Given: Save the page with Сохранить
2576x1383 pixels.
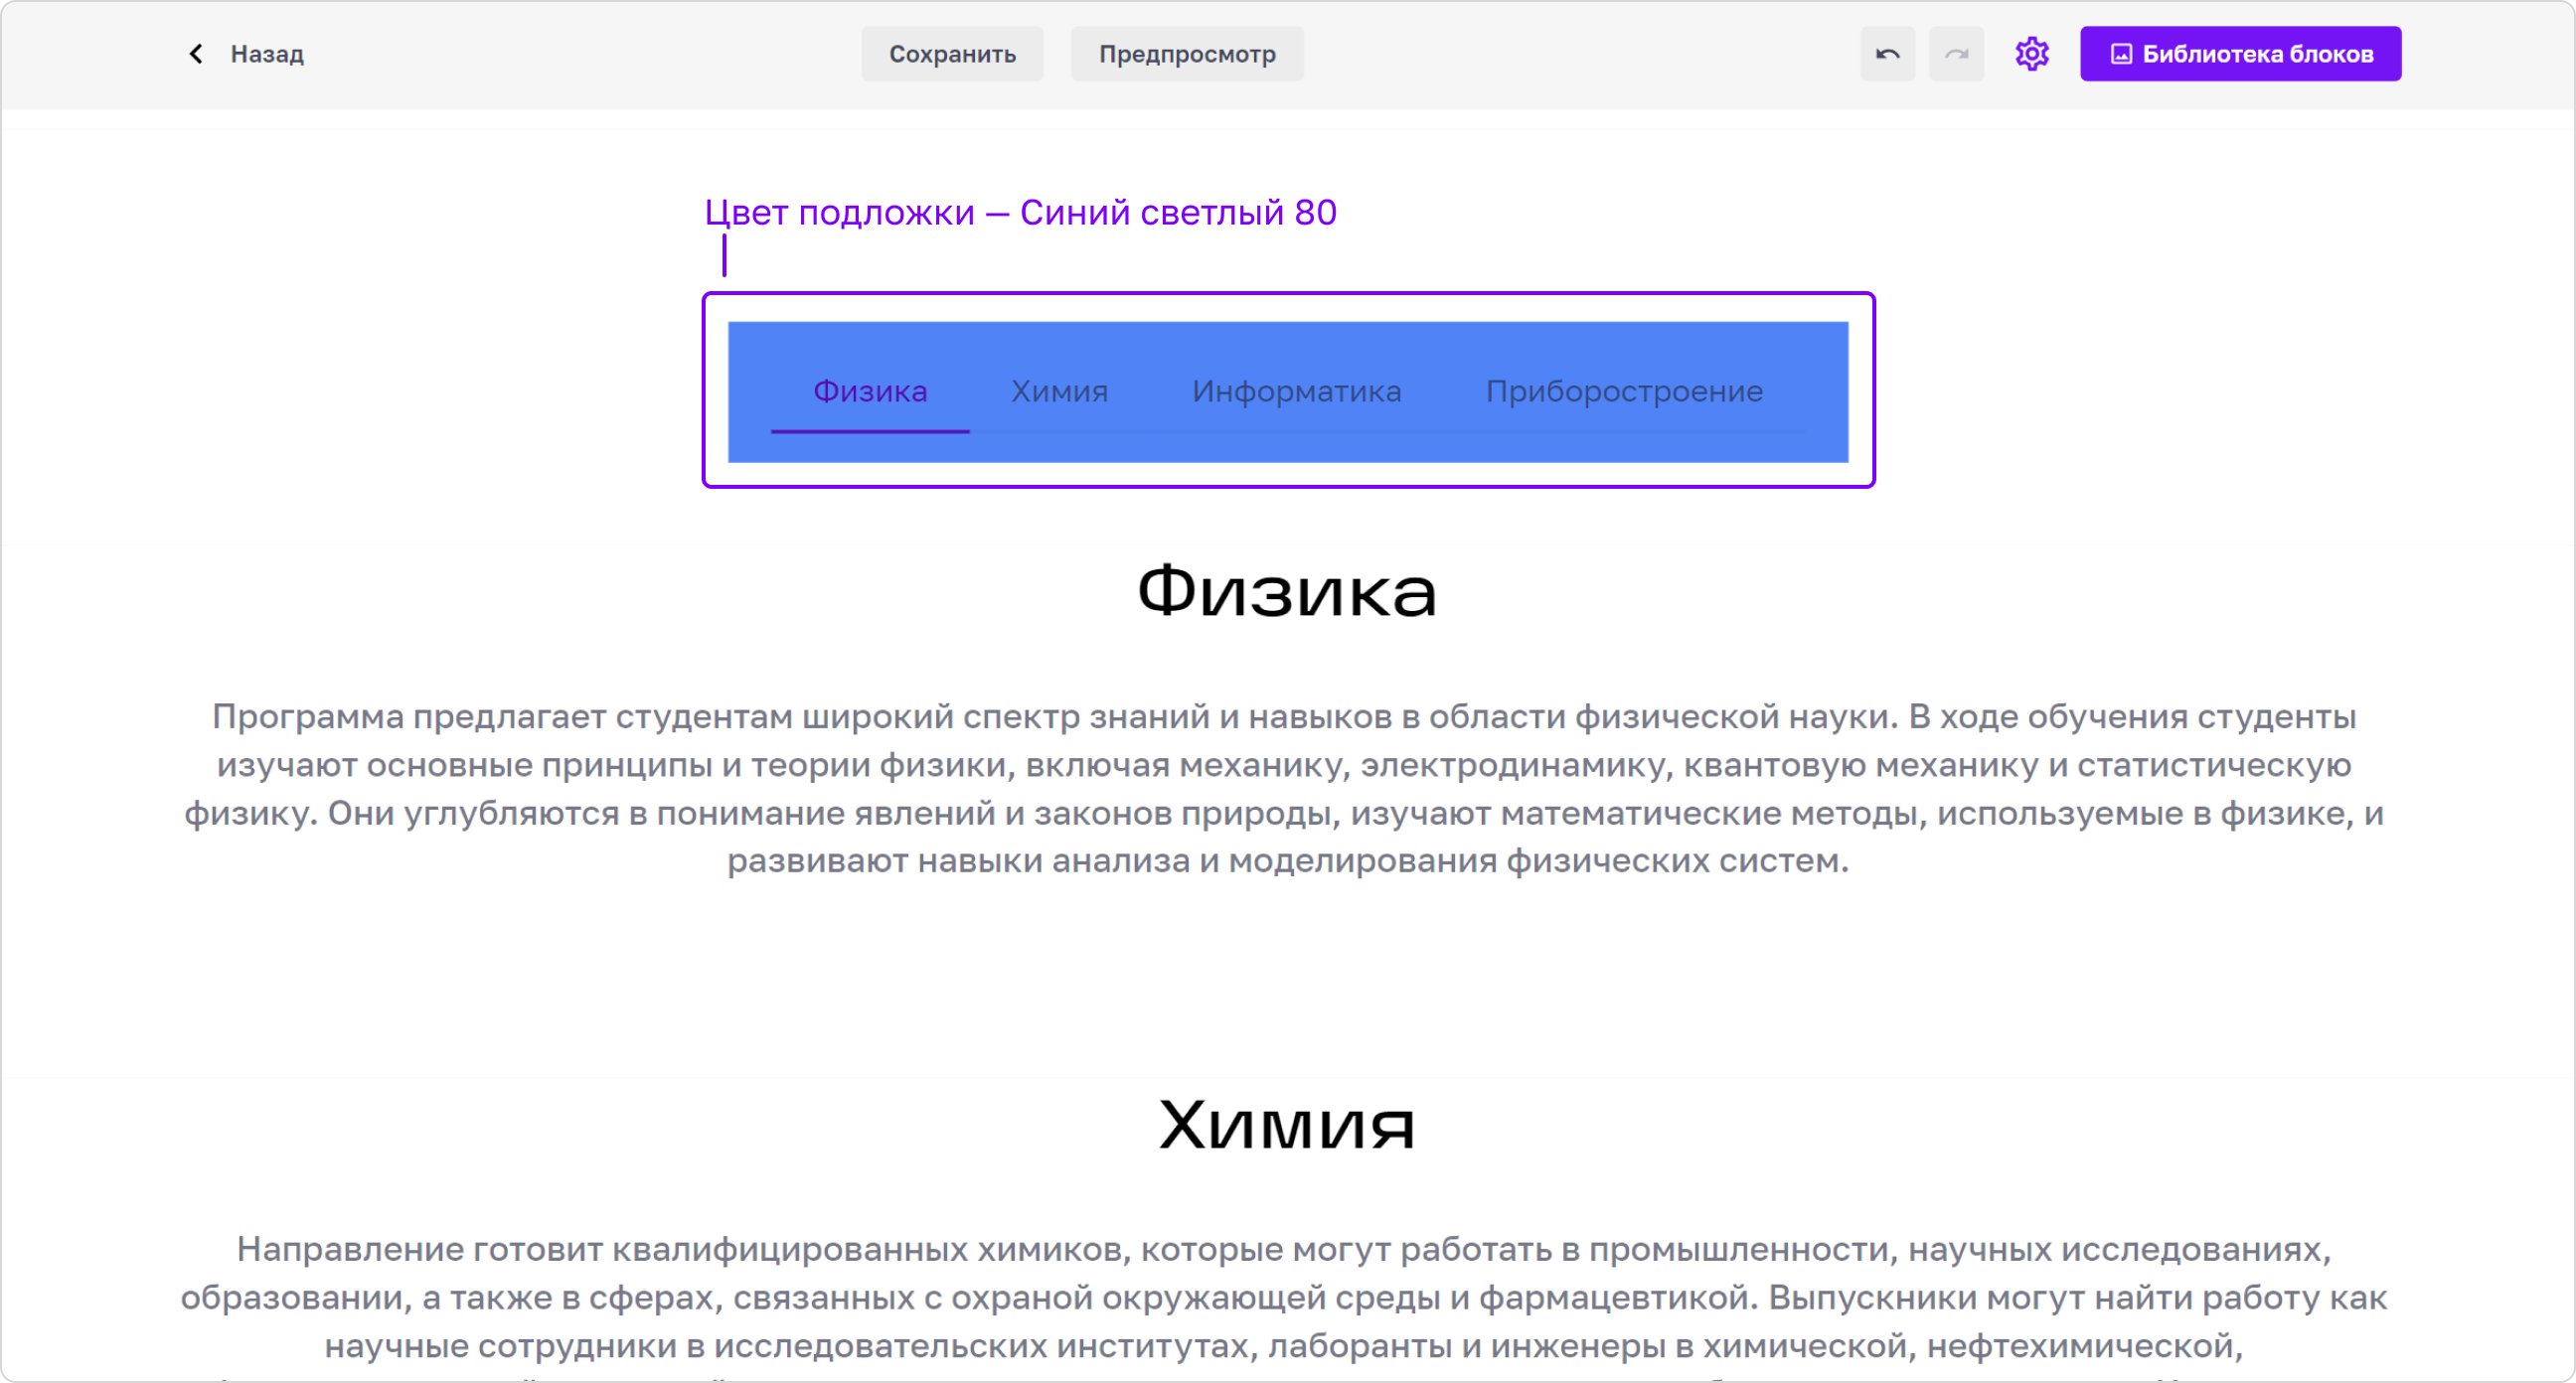Looking at the screenshot, I should coord(952,54).
